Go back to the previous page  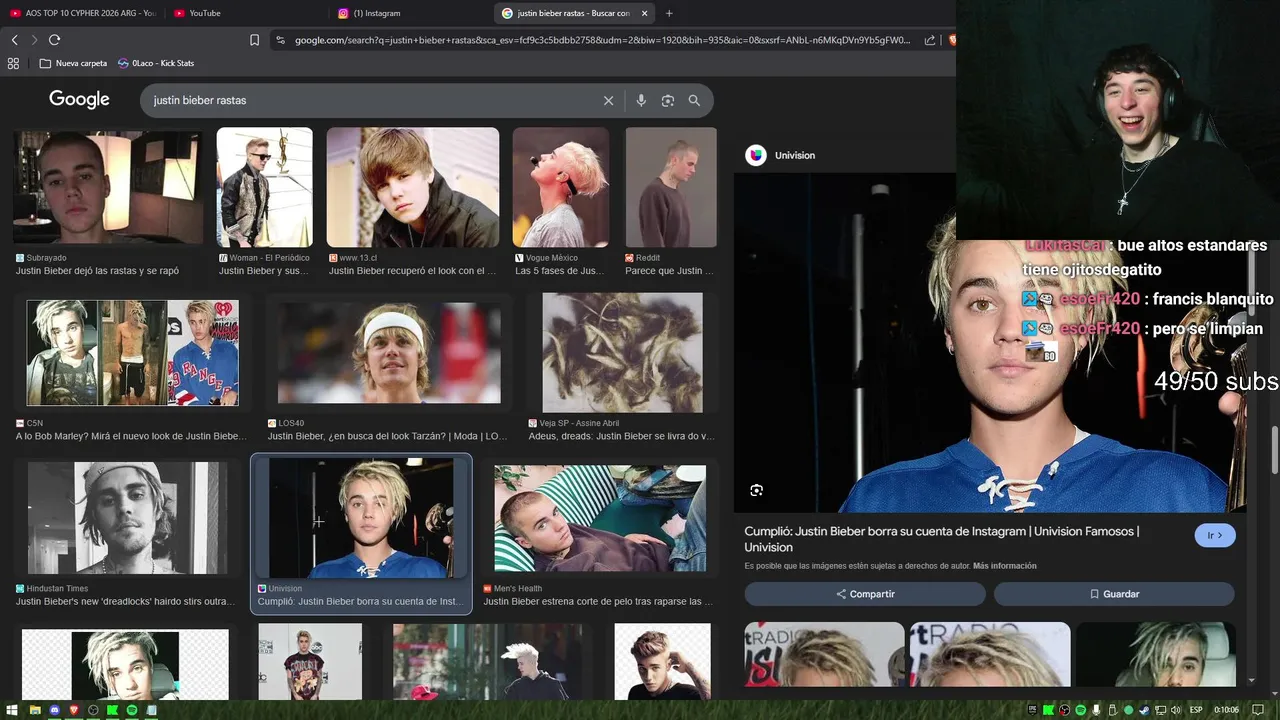pos(14,40)
